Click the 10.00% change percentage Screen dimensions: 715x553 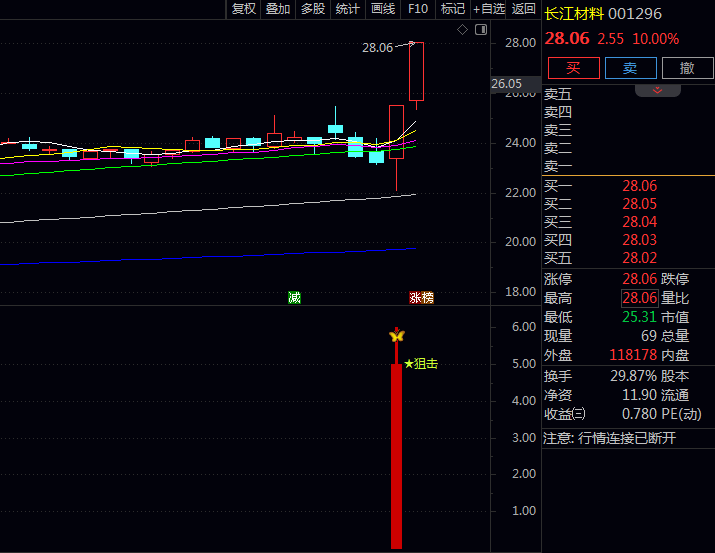pos(656,39)
